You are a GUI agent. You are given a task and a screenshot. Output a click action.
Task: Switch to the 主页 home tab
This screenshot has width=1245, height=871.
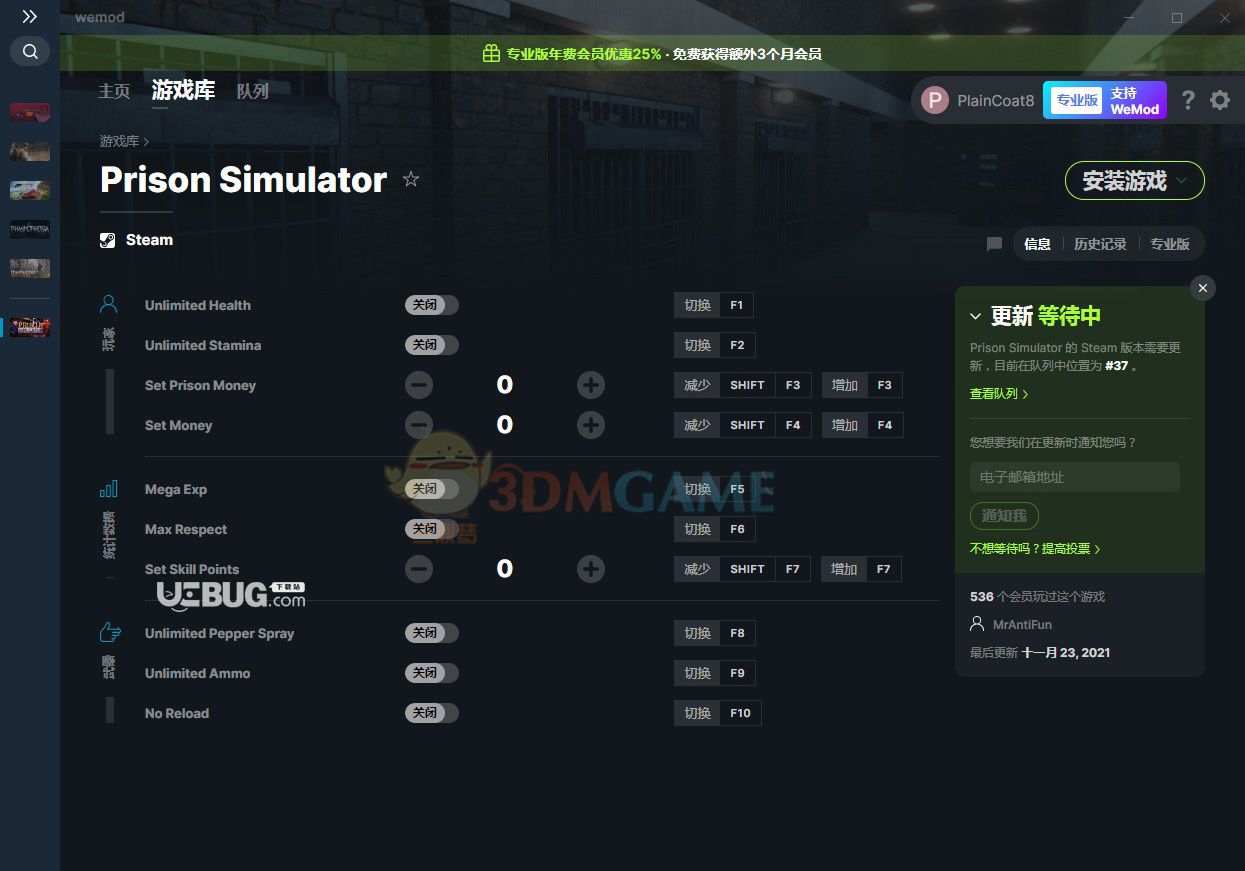coord(114,91)
